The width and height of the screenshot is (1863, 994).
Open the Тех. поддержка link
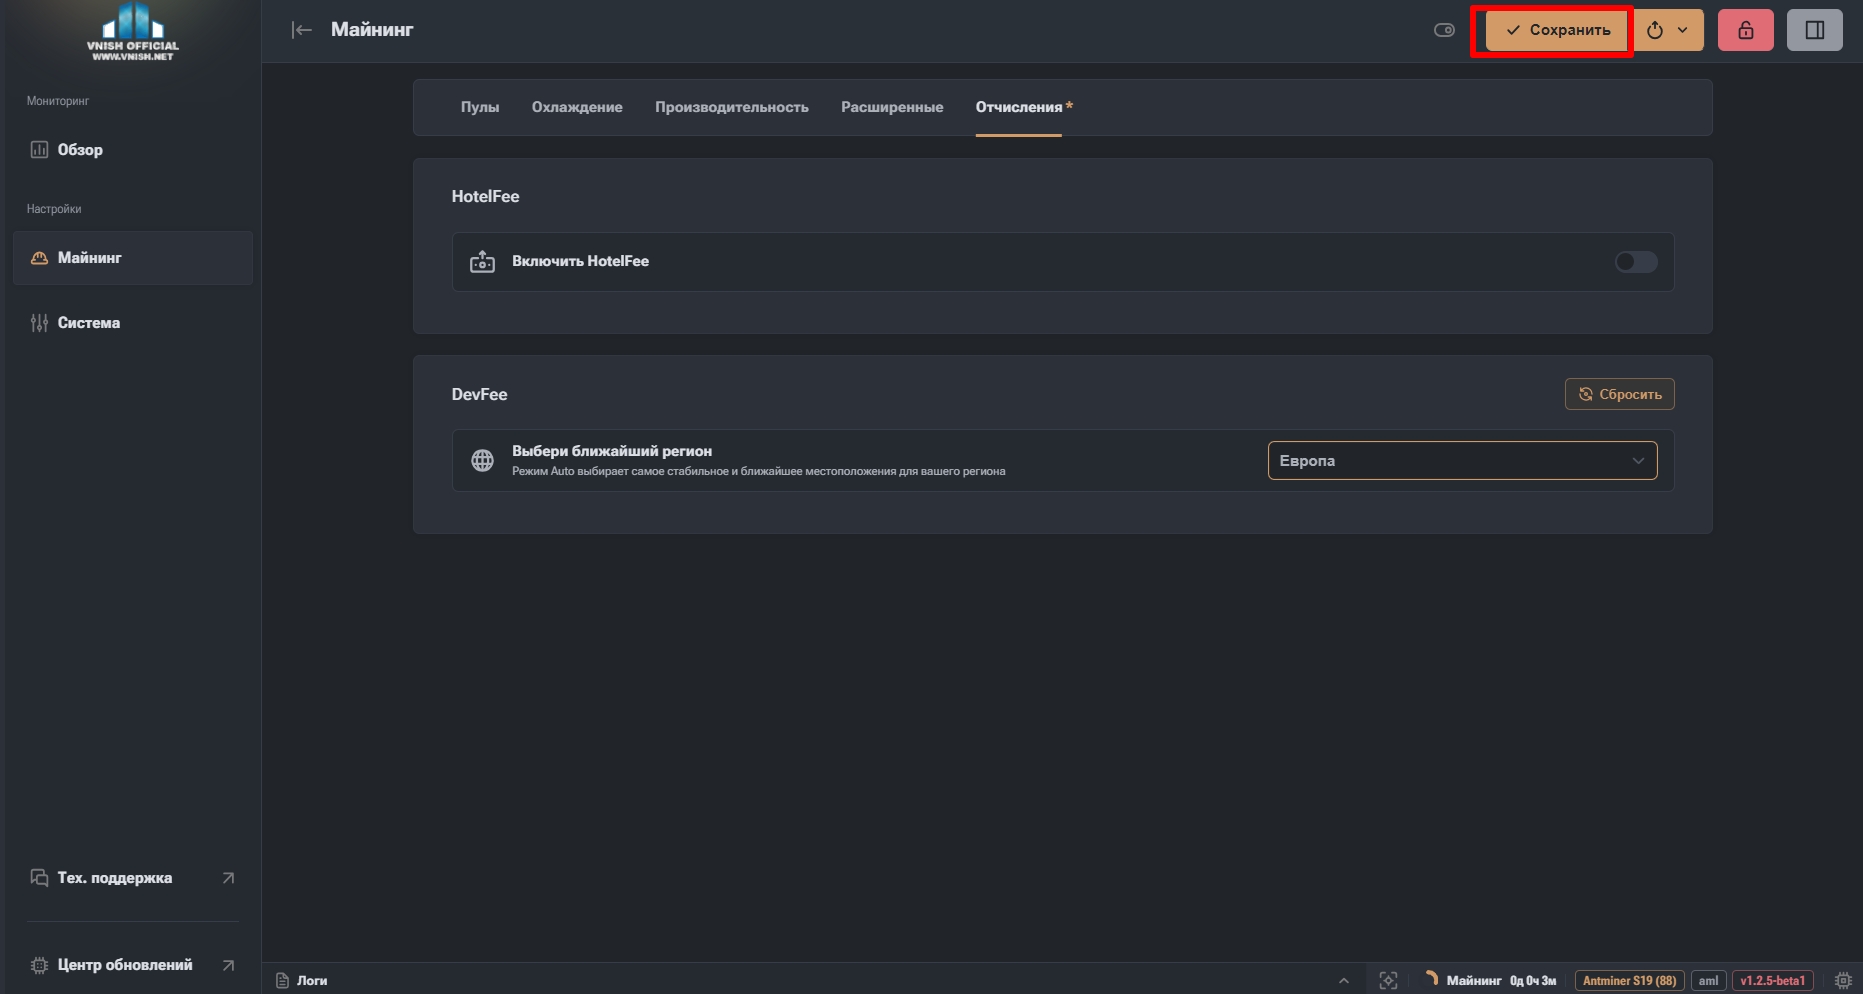click(133, 878)
